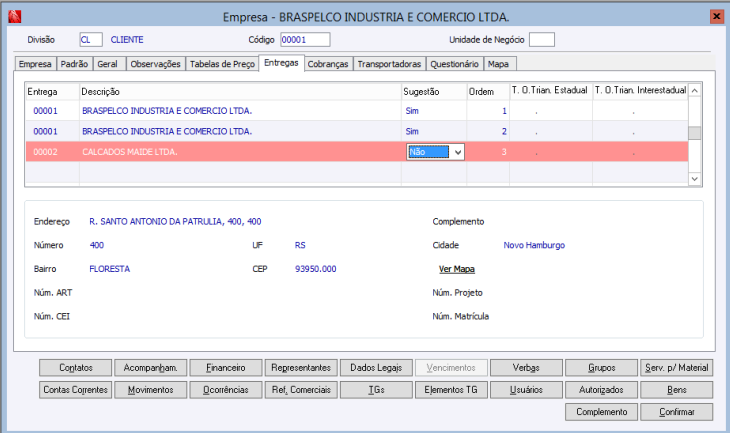Open Contas Correntes
Image resolution: width=730 pixels, height=433 pixels.
tap(75, 390)
